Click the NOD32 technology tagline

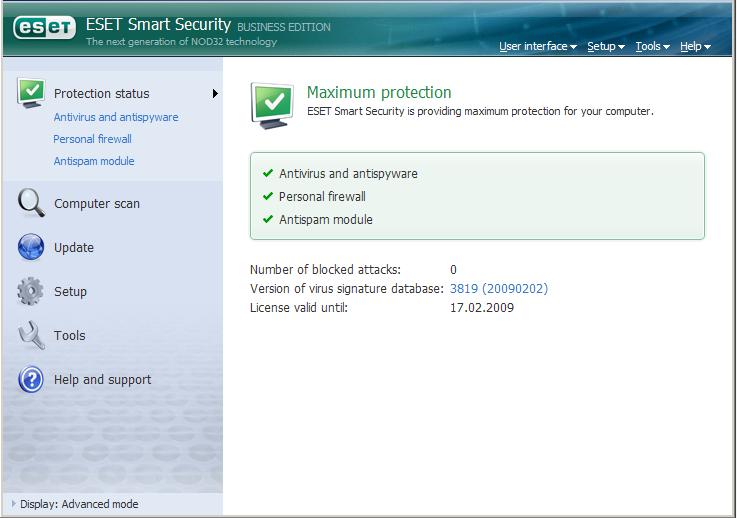pos(181,42)
